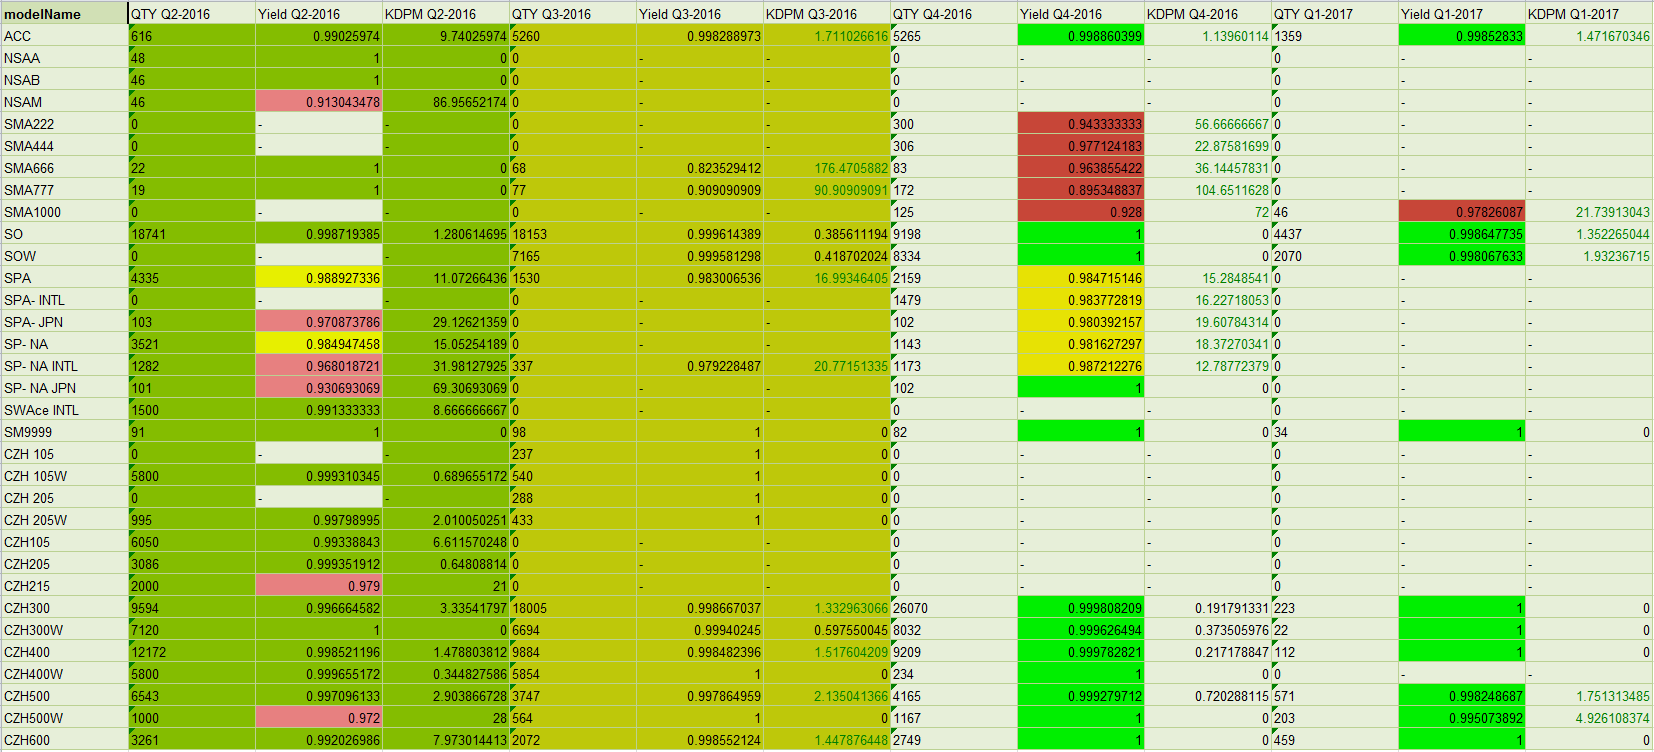Select the red cell with 0.97826087
This screenshot has height=752, width=1654.
[1462, 212]
